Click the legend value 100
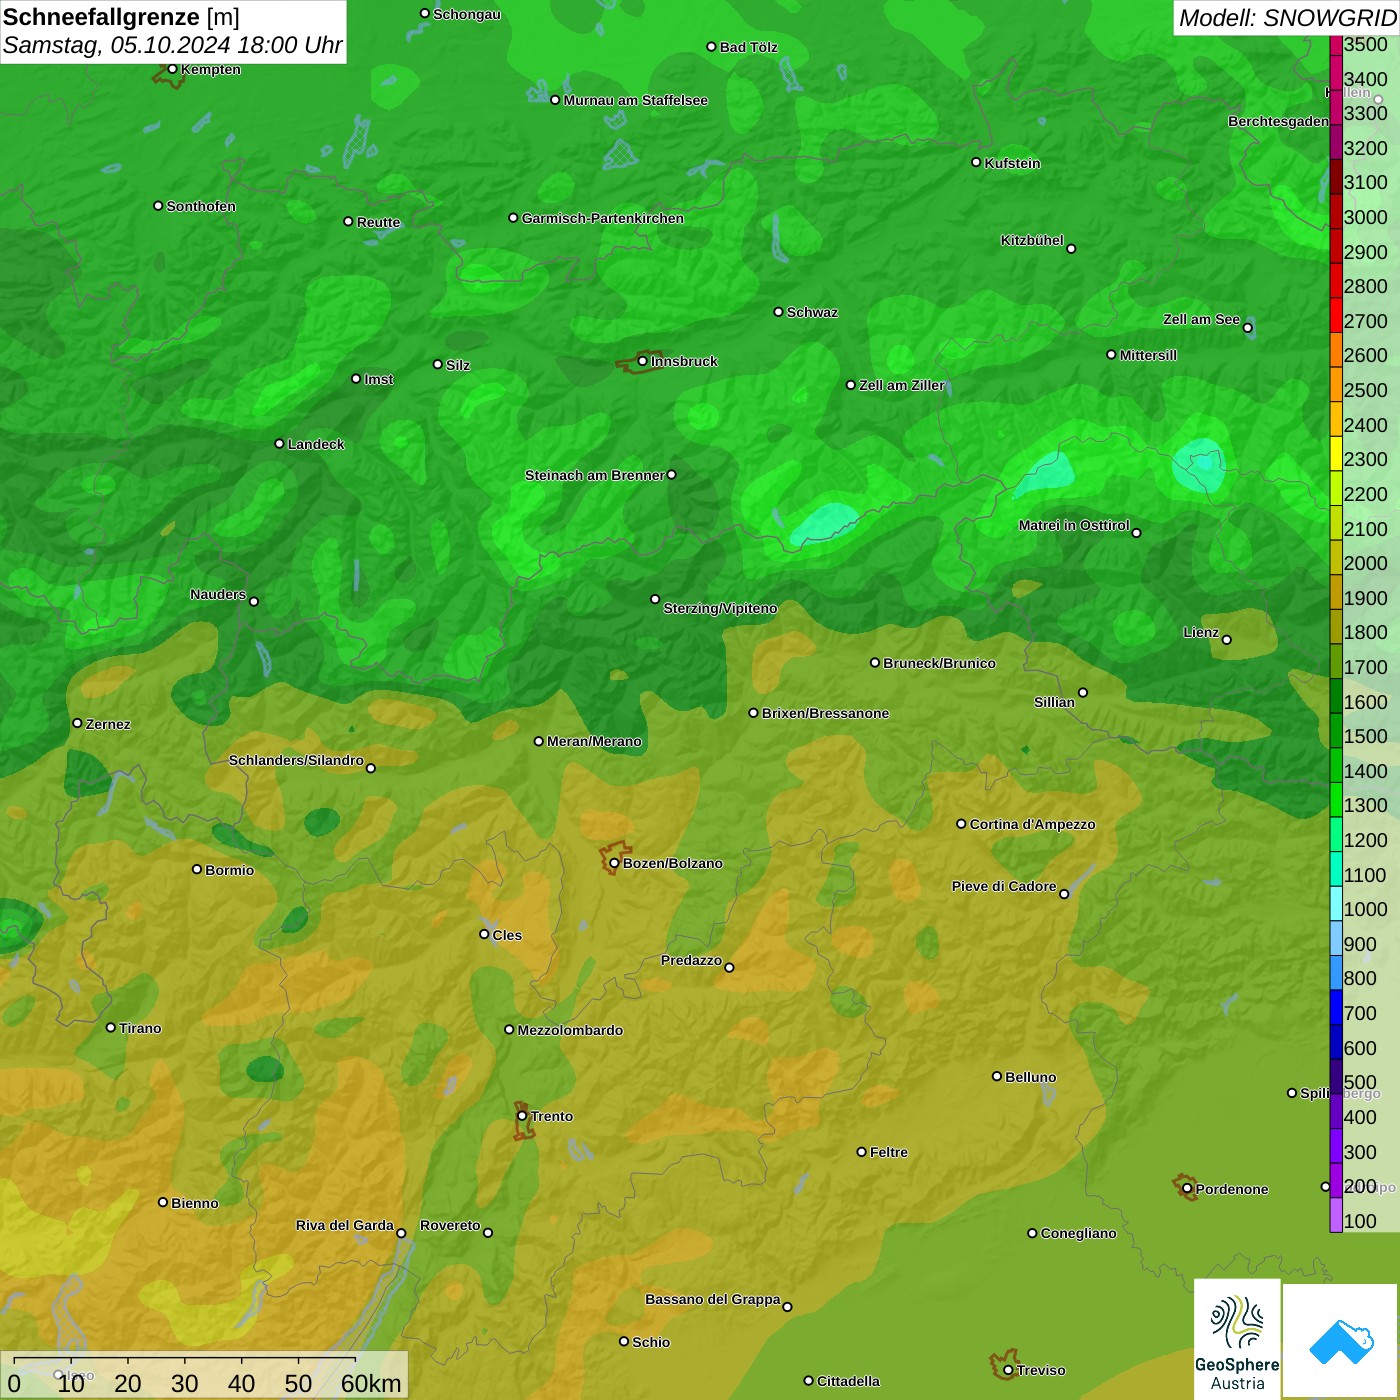This screenshot has width=1400, height=1400. pos(1360,1221)
